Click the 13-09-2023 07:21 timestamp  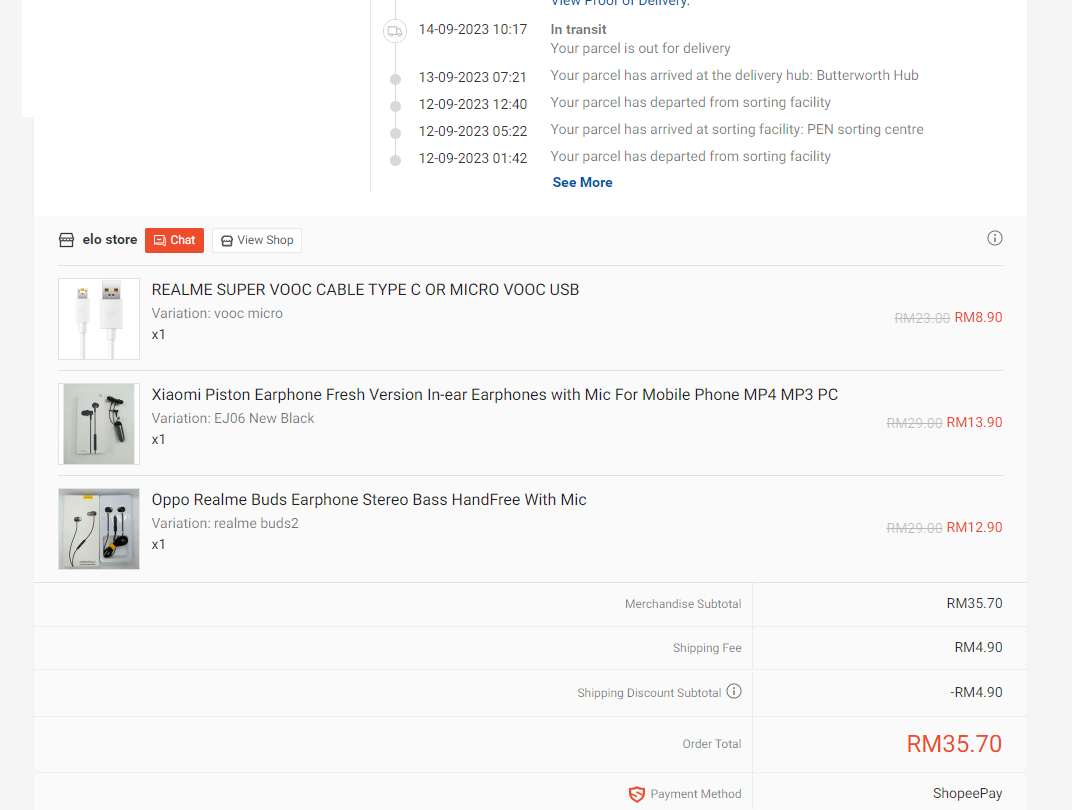click(473, 77)
